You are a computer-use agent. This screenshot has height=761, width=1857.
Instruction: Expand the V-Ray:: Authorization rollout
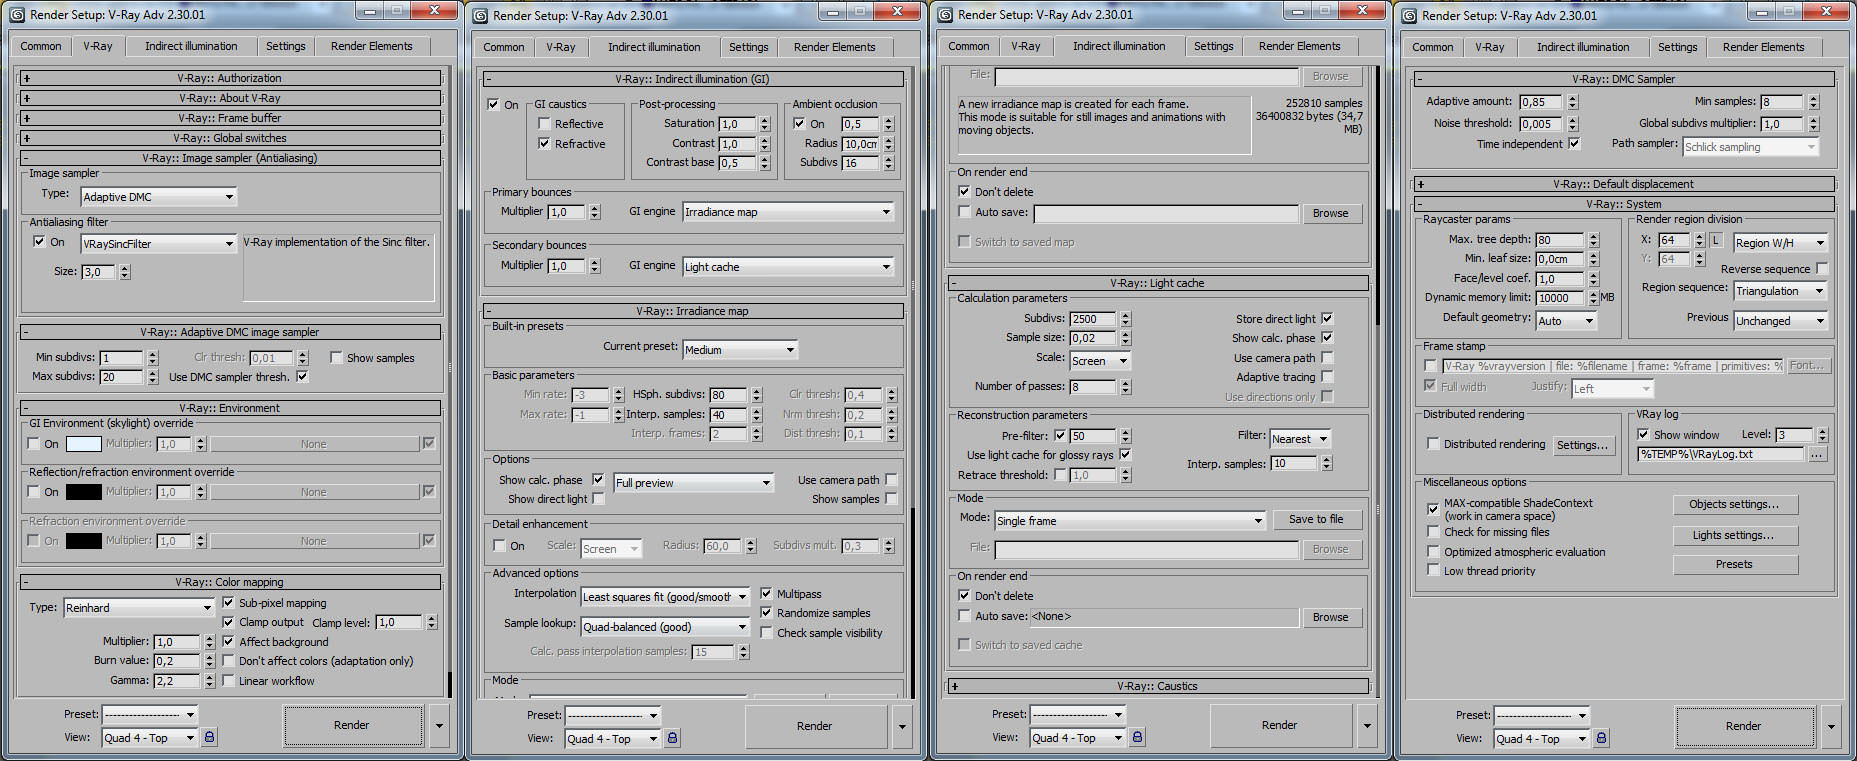tap(230, 78)
